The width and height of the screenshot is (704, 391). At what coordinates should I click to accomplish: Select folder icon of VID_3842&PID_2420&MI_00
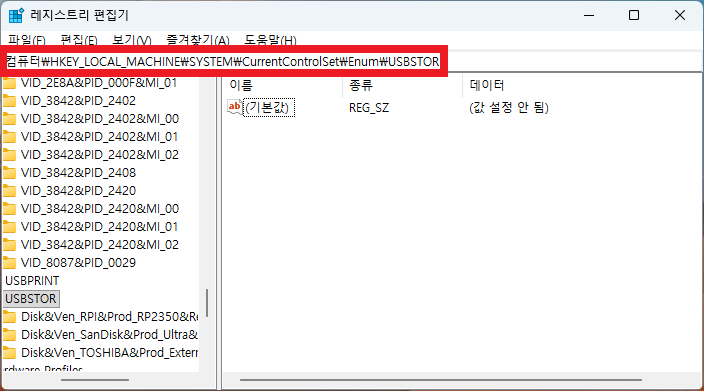point(9,208)
